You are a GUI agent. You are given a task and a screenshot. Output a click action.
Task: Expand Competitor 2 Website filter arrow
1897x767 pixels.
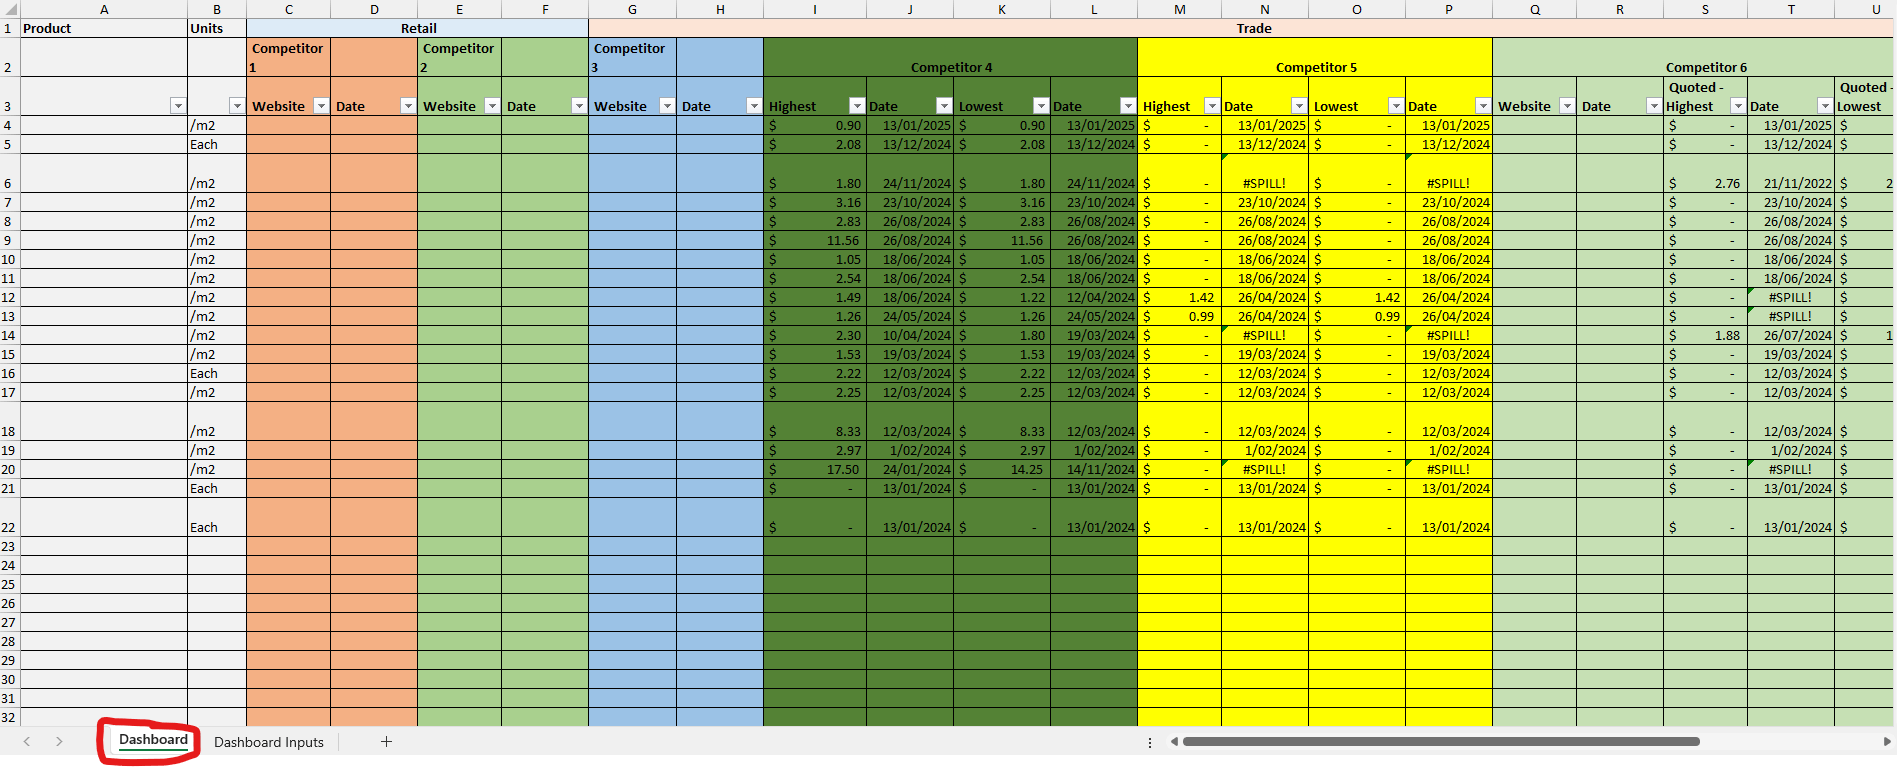tap(491, 106)
